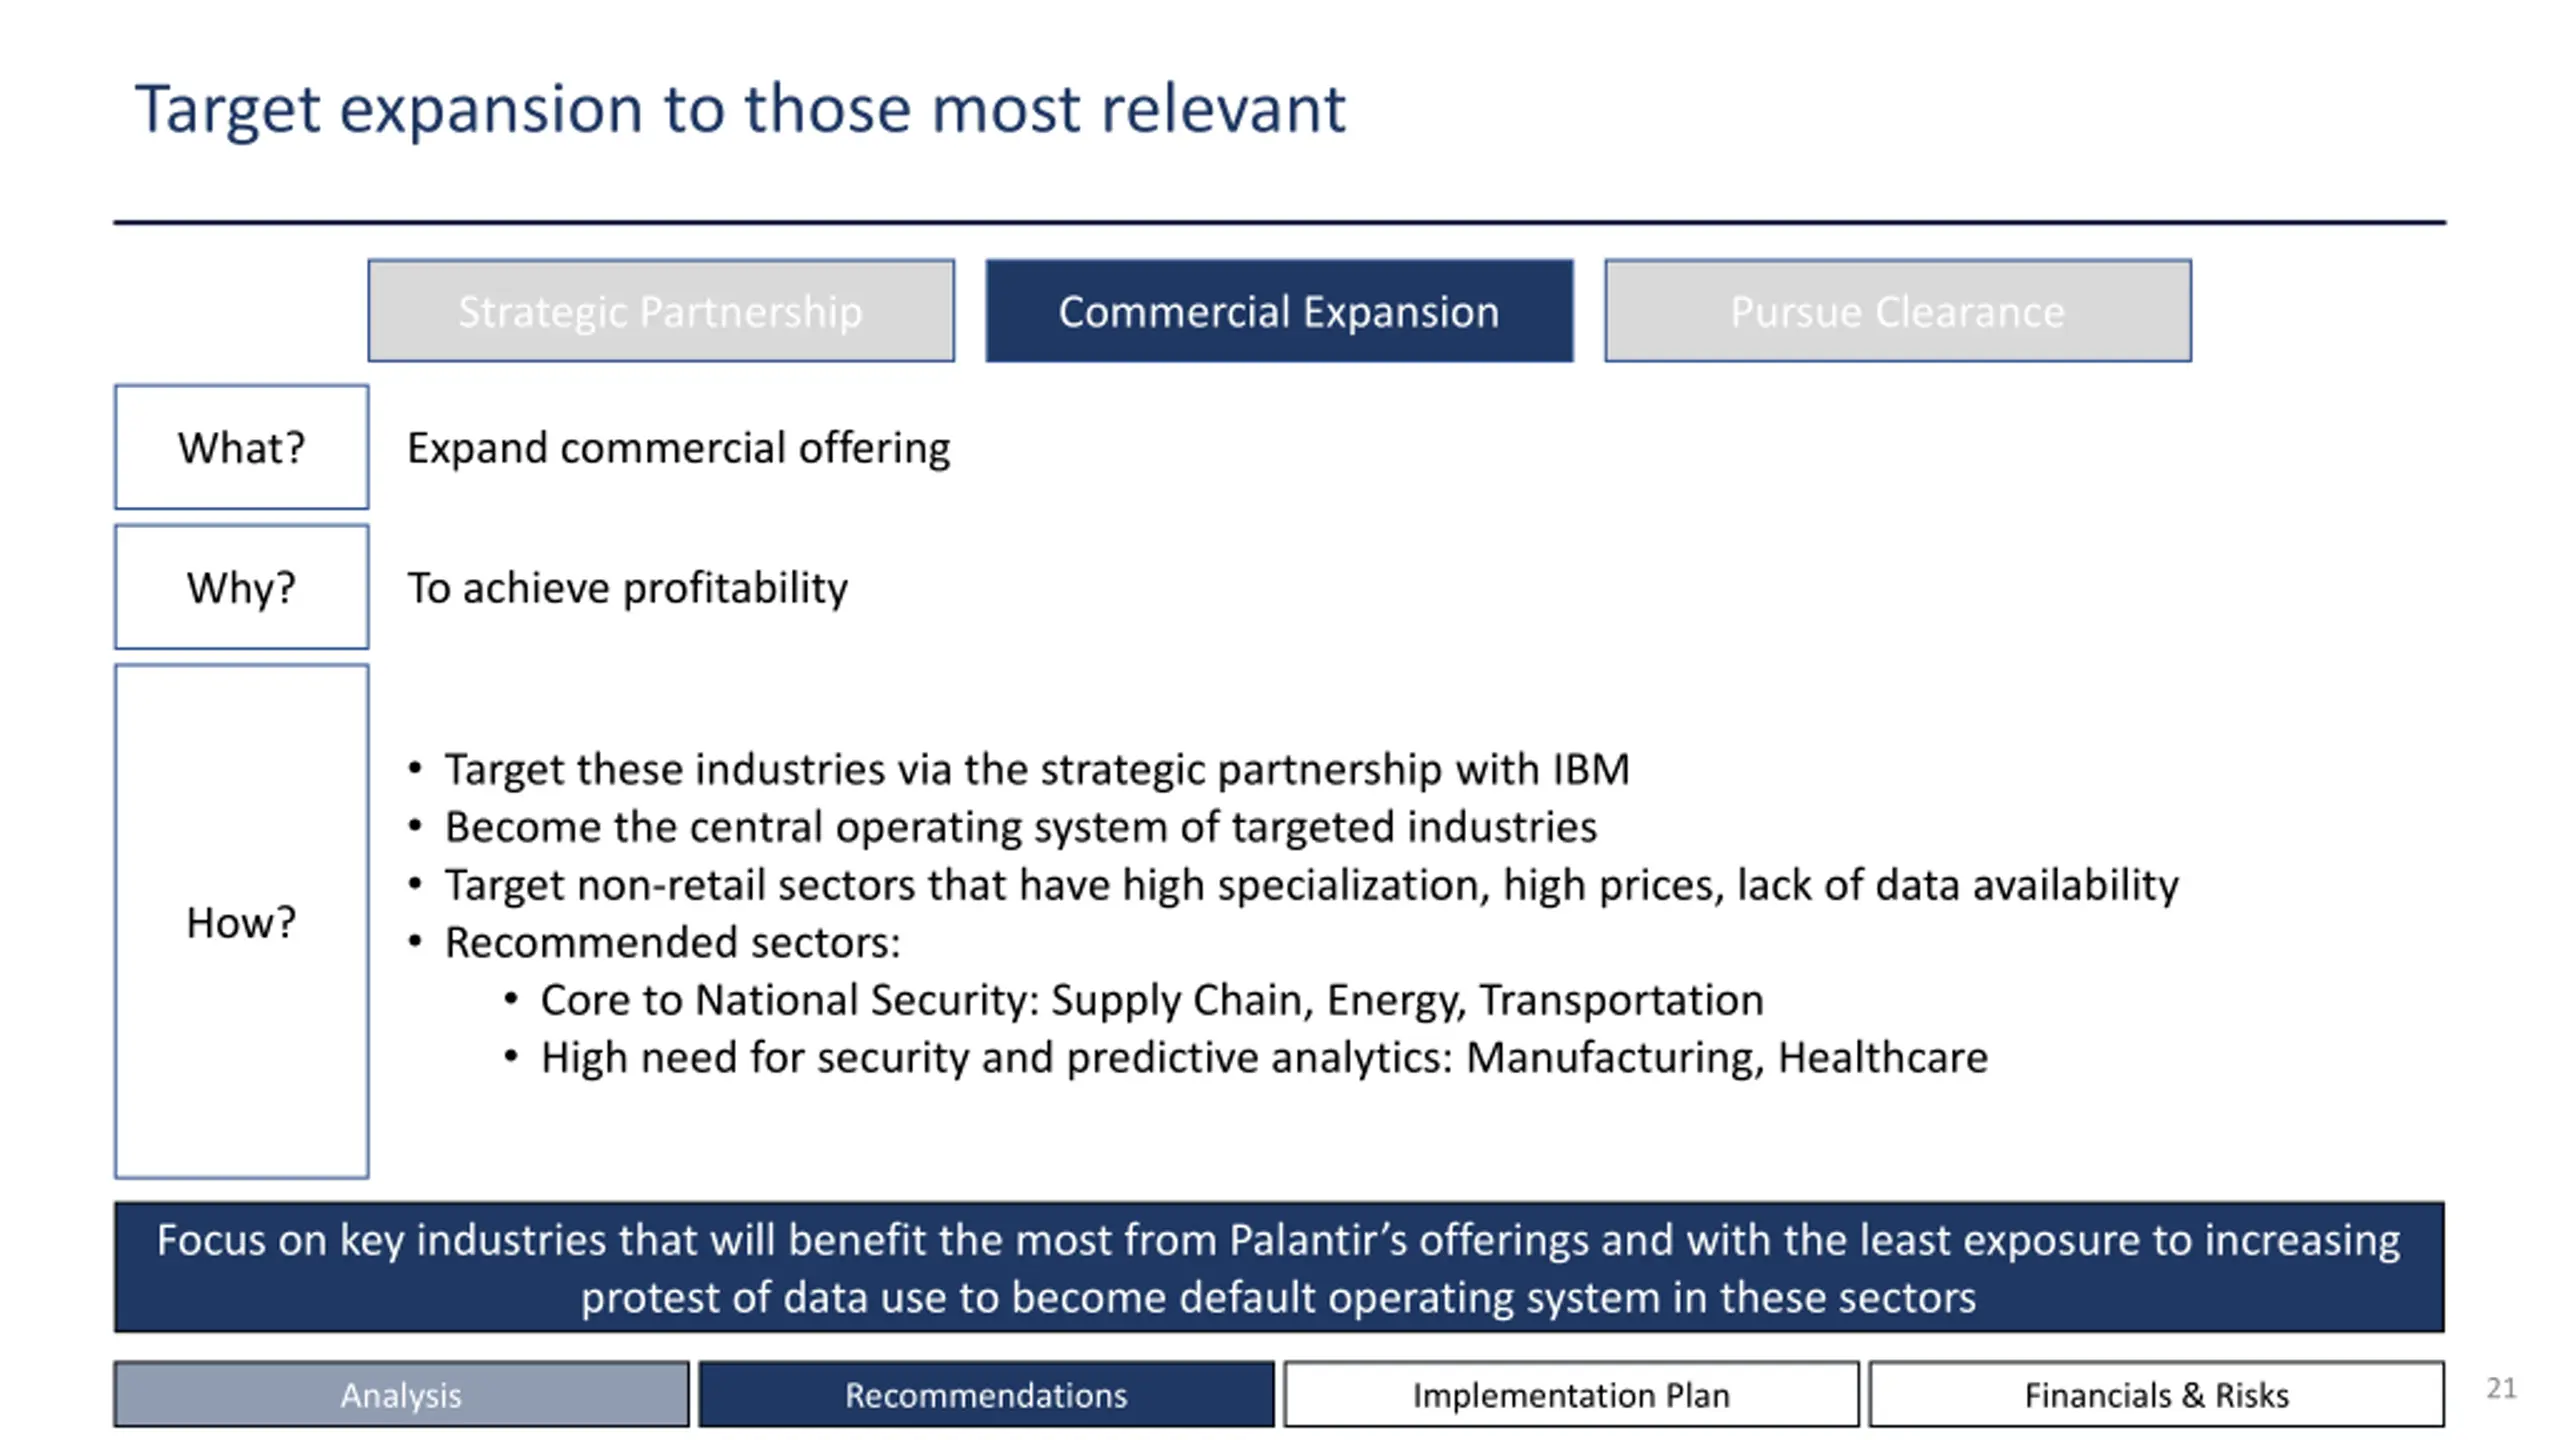Click the Strategic Partnership tab box
The width and height of the screenshot is (2560, 1440).
(x=661, y=311)
